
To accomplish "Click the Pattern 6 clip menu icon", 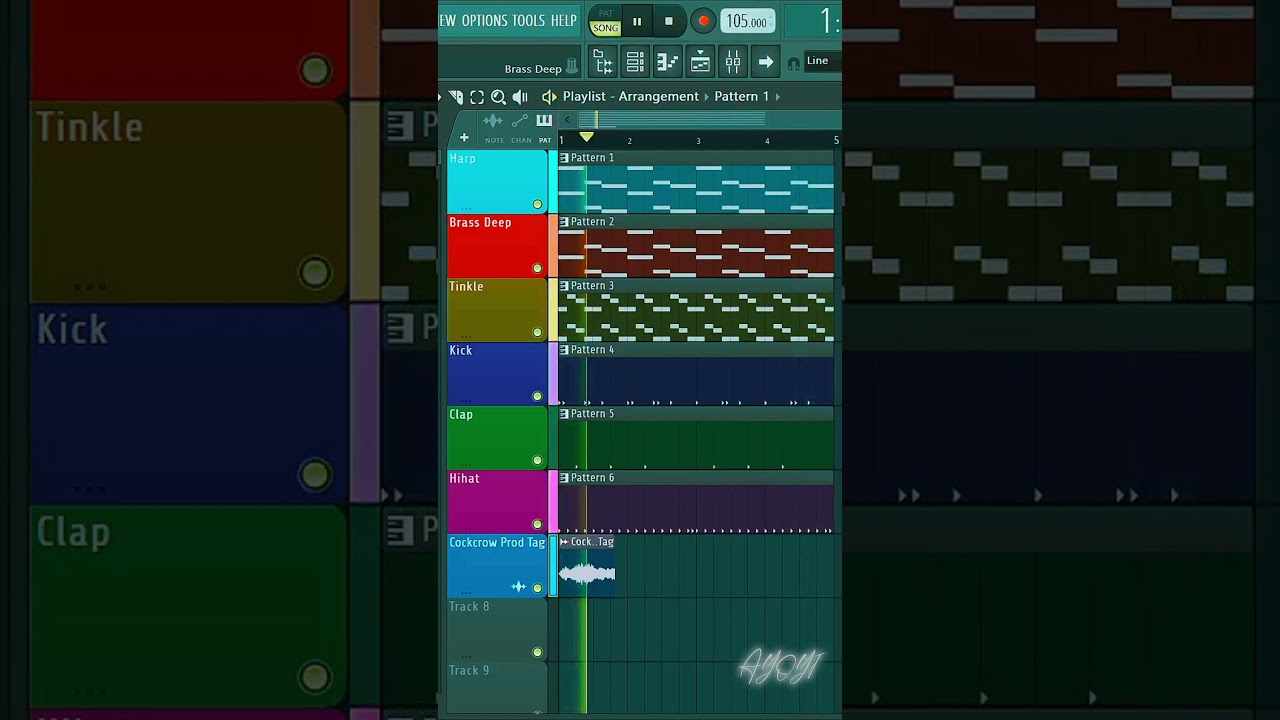I will (564, 478).
